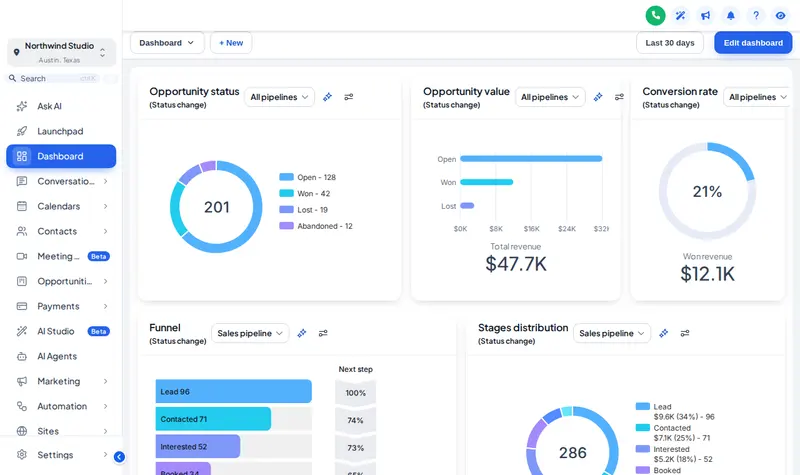The image size is (800, 475).
Task: Click the Lost - 19 legend entry
Action: pos(304,210)
